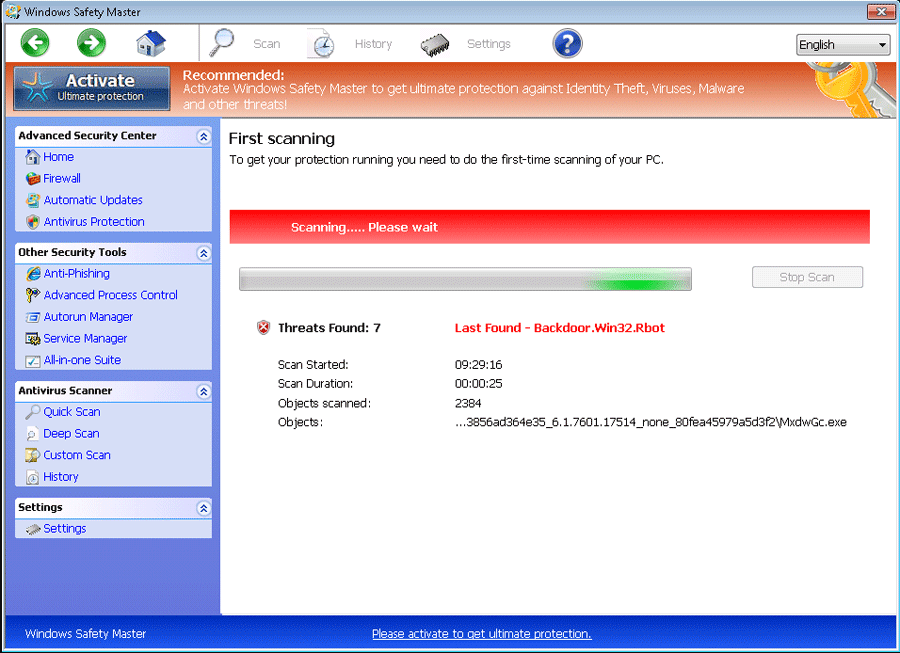Click the magnifying glass Scan icon

point(222,43)
